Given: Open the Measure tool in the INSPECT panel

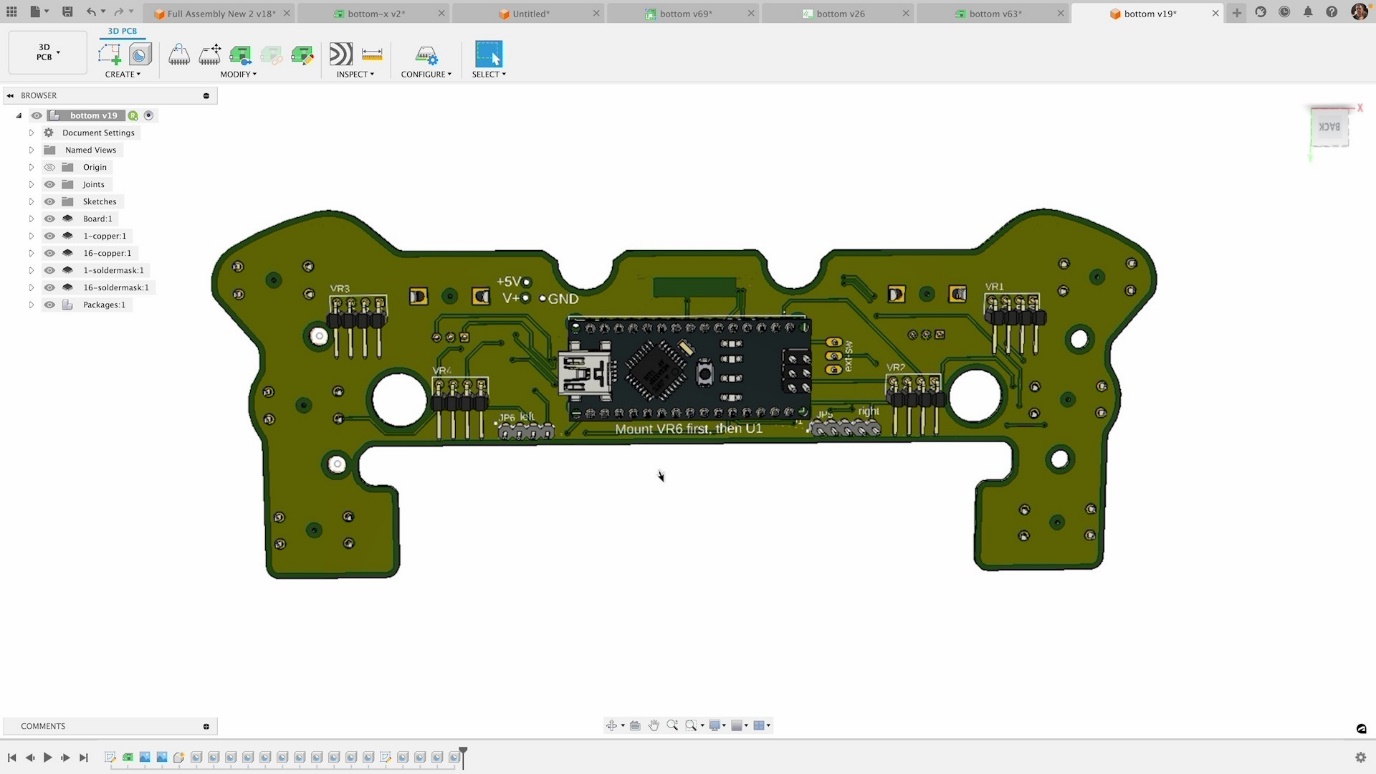Looking at the screenshot, I should coord(372,53).
